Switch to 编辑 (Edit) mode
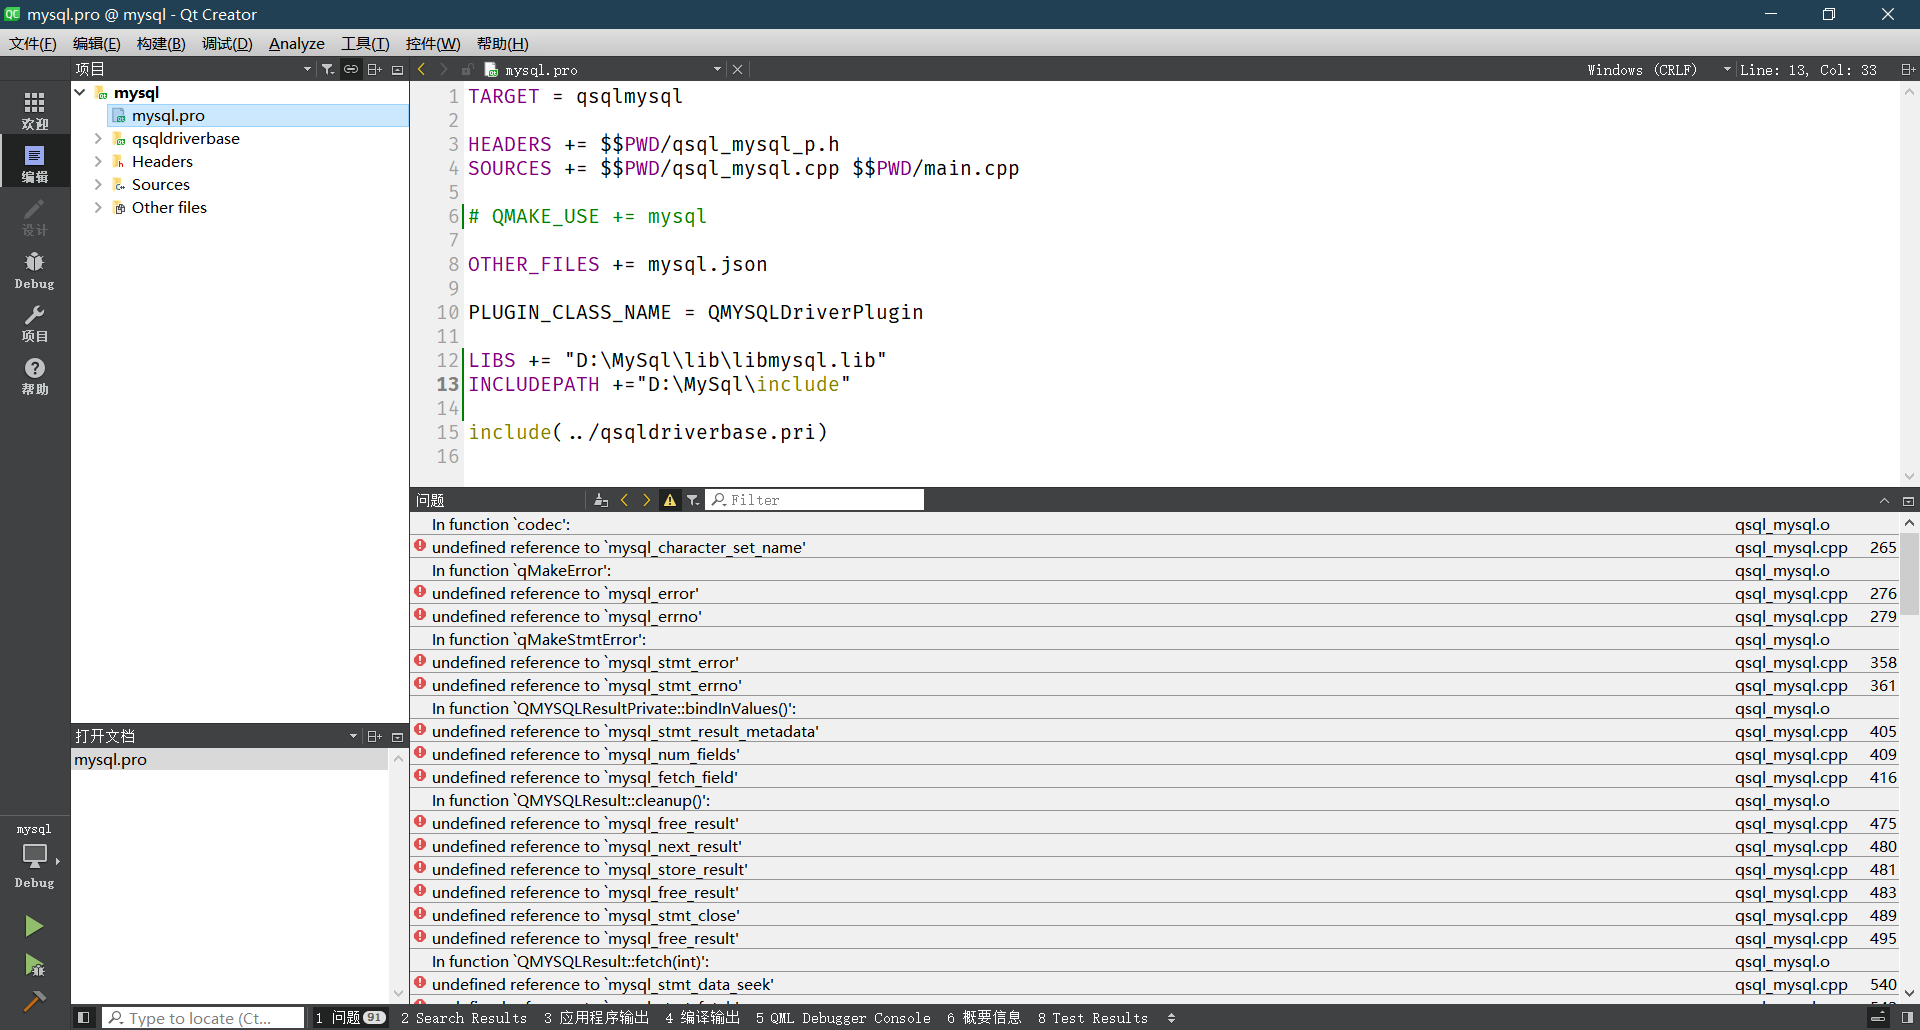This screenshot has width=1920, height=1030. click(x=35, y=163)
